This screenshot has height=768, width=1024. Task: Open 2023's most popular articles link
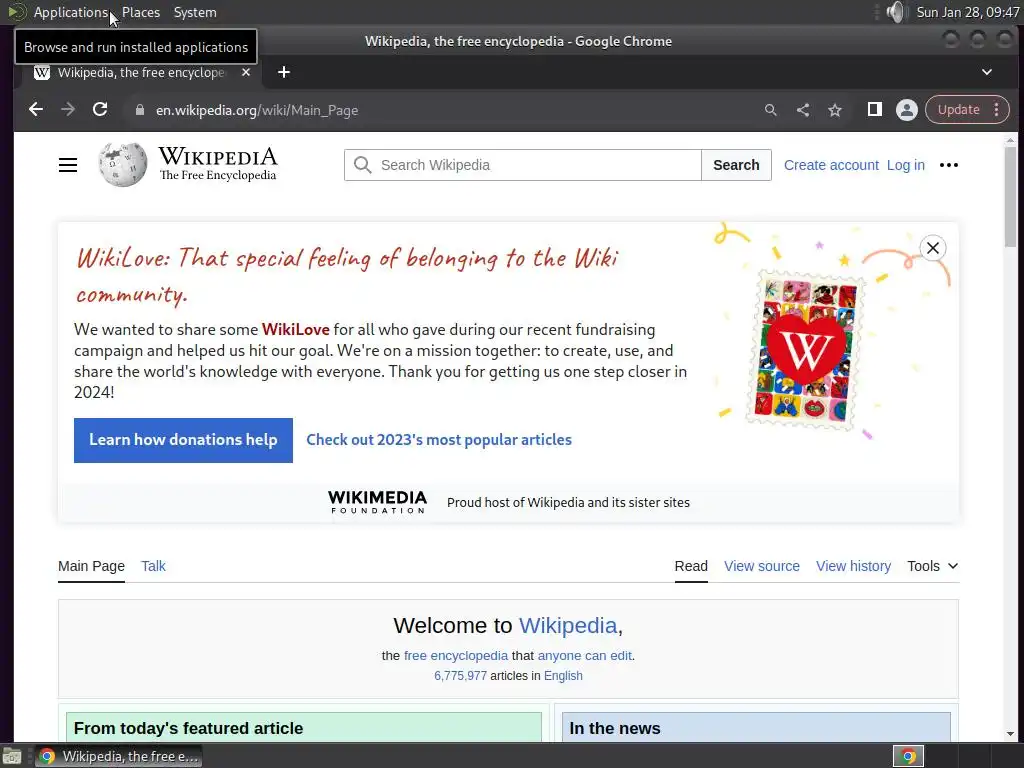click(439, 440)
